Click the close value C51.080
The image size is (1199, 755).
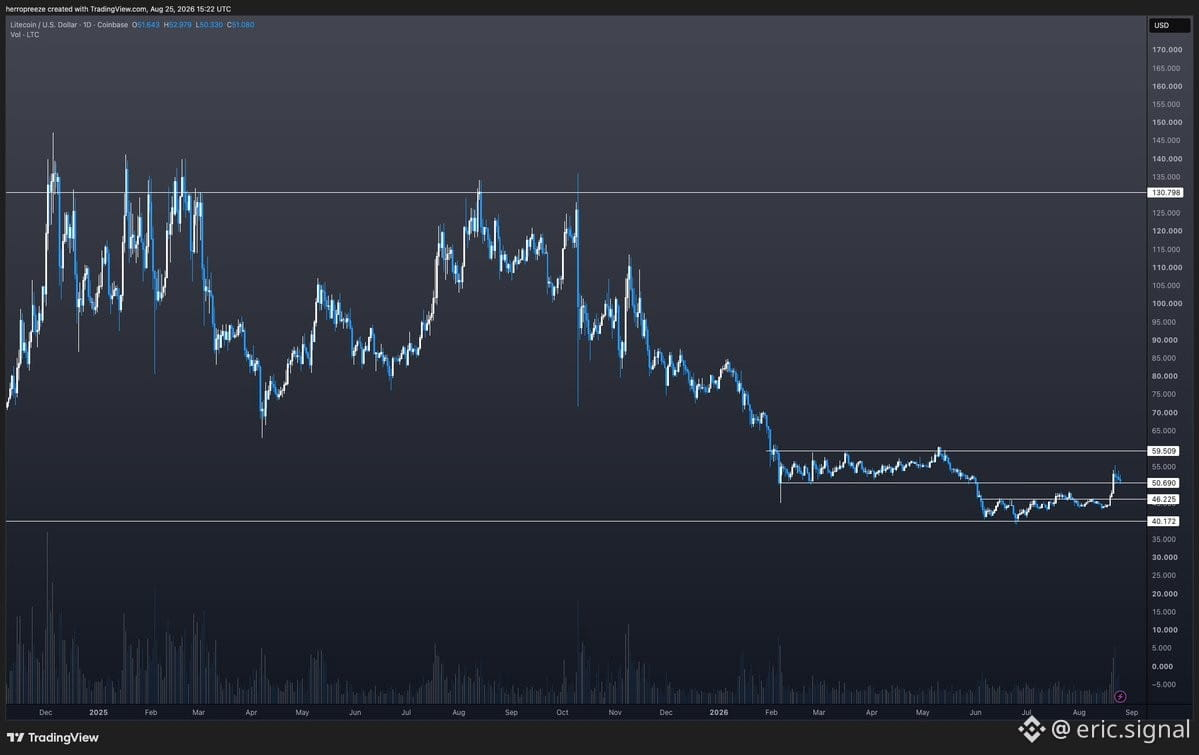(240, 24)
